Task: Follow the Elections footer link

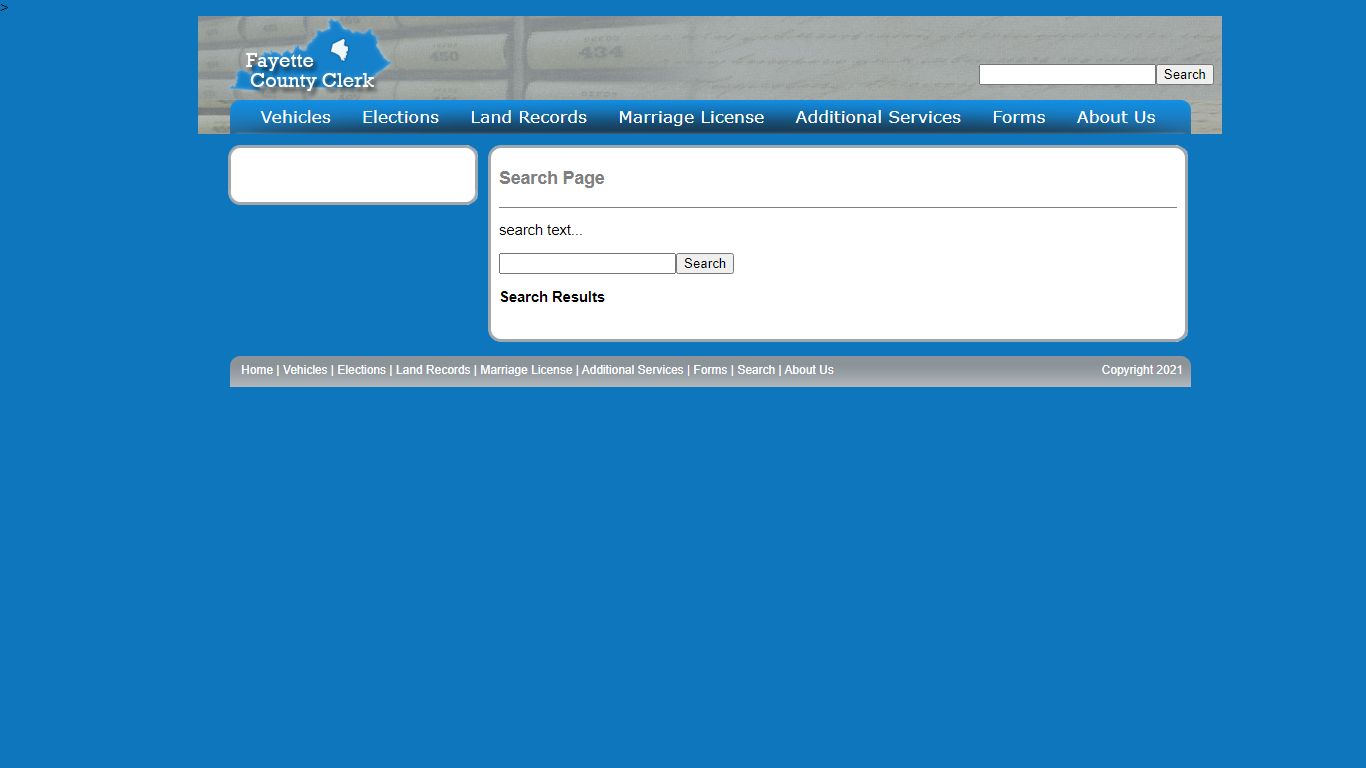Action: coord(361,370)
